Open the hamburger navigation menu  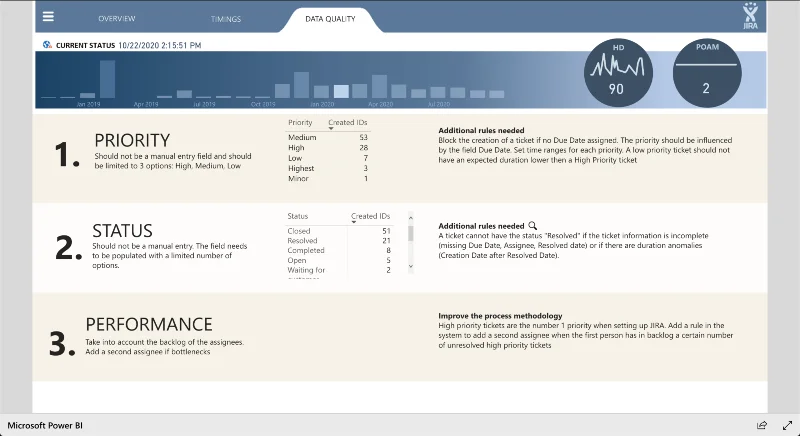[x=48, y=17]
